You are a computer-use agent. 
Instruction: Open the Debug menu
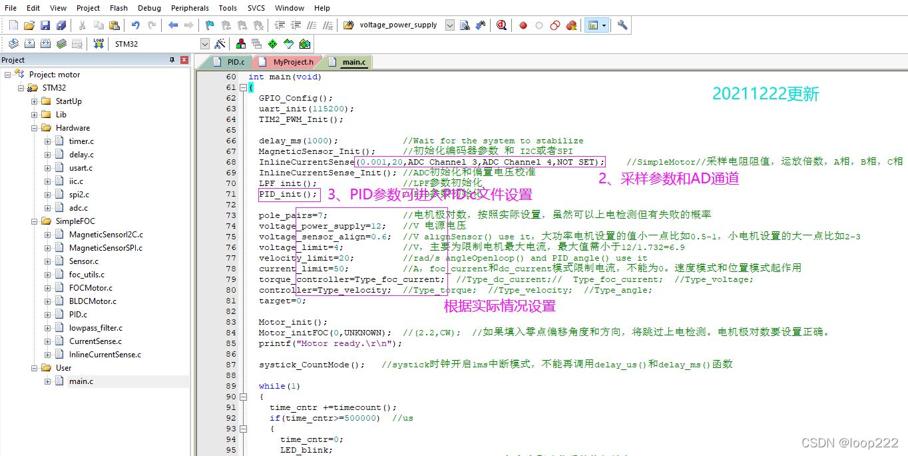149,8
